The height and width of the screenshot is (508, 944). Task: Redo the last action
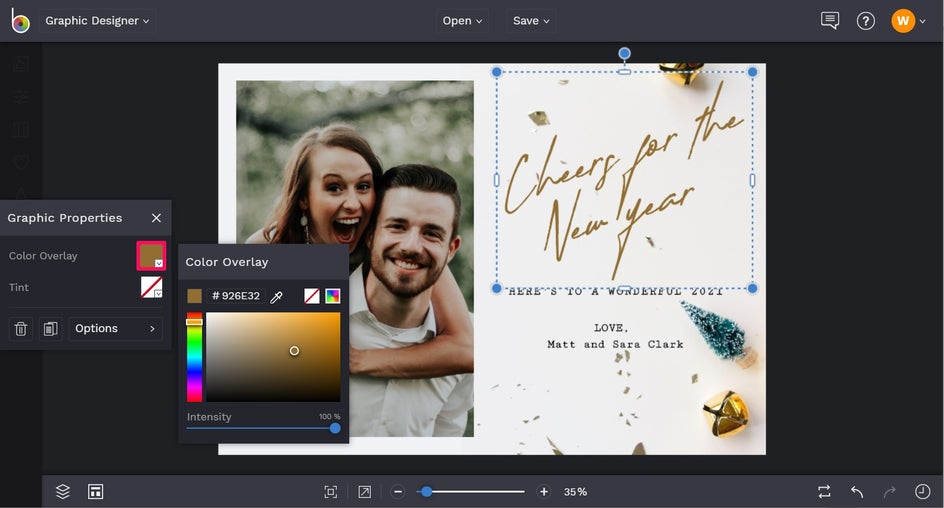point(889,492)
